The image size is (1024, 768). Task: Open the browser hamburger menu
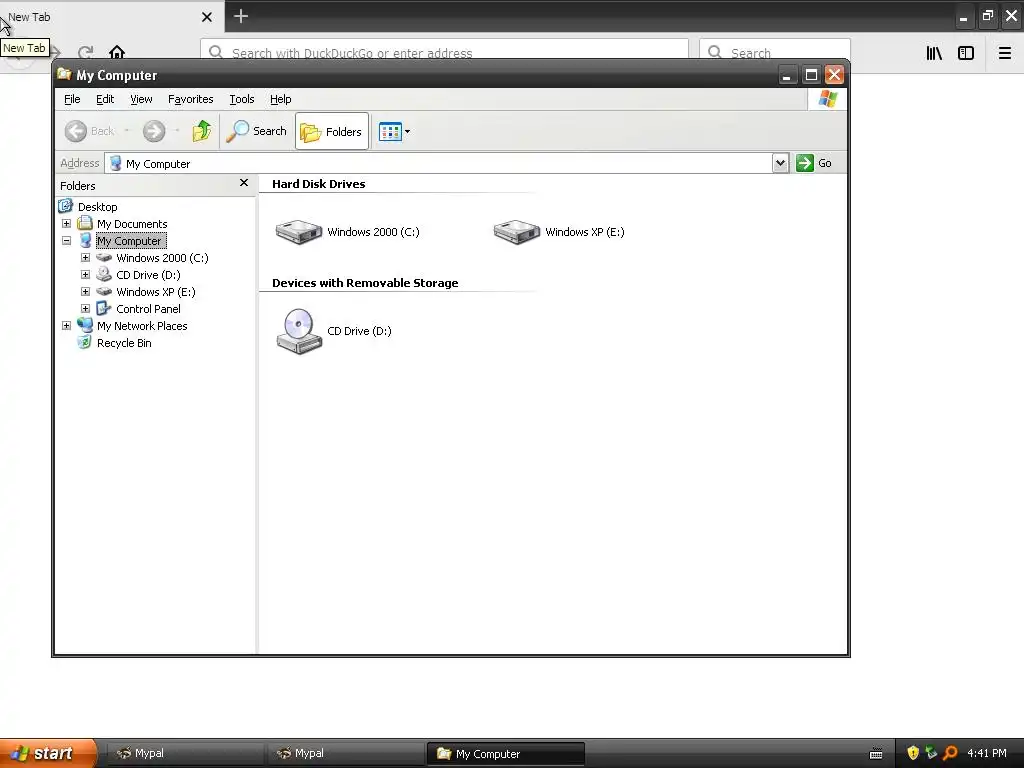[x=1005, y=53]
